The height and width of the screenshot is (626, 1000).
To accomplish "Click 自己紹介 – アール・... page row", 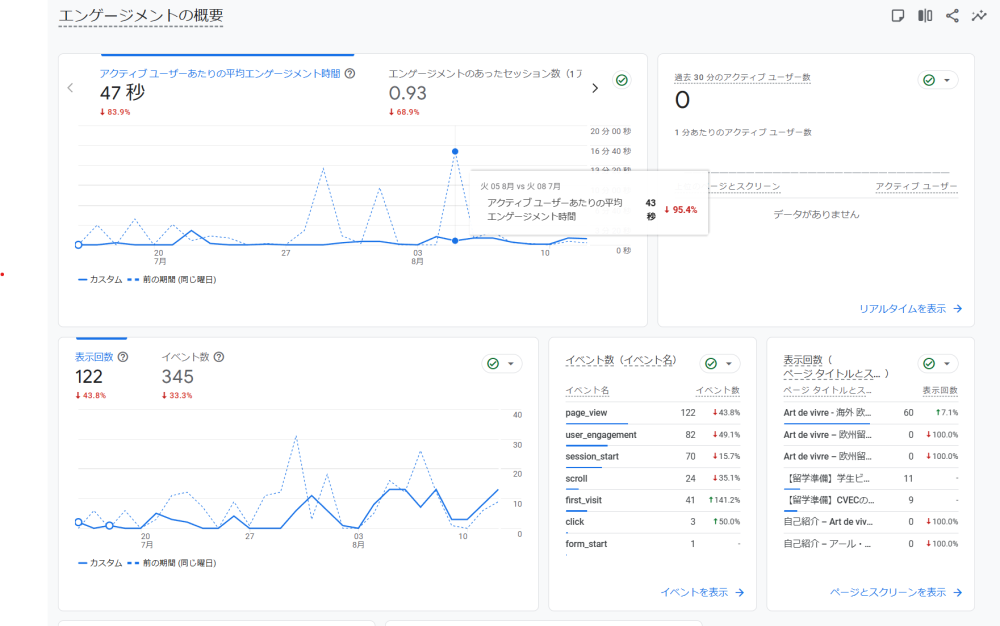I will click(x=871, y=544).
